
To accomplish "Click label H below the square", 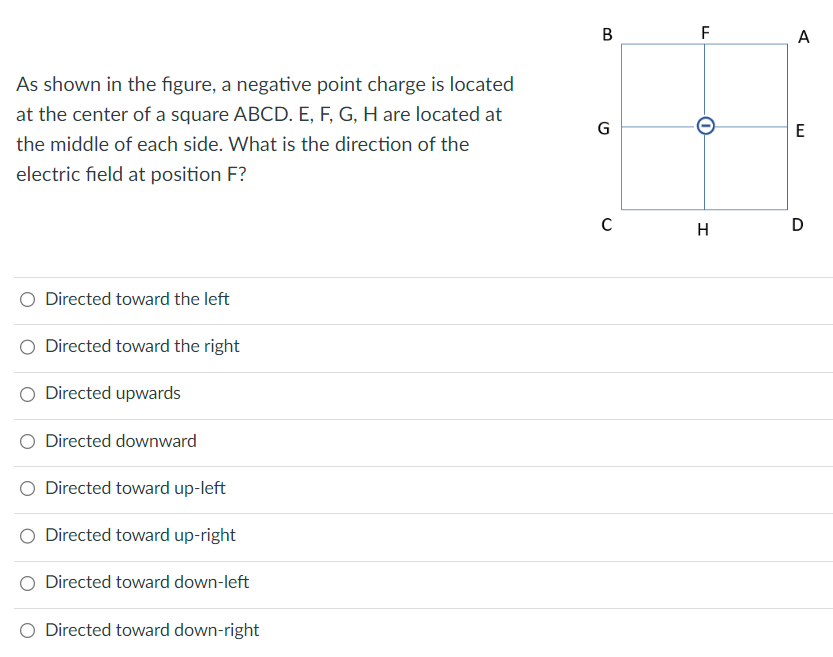I will pyautogui.click(x=703, y=230).
